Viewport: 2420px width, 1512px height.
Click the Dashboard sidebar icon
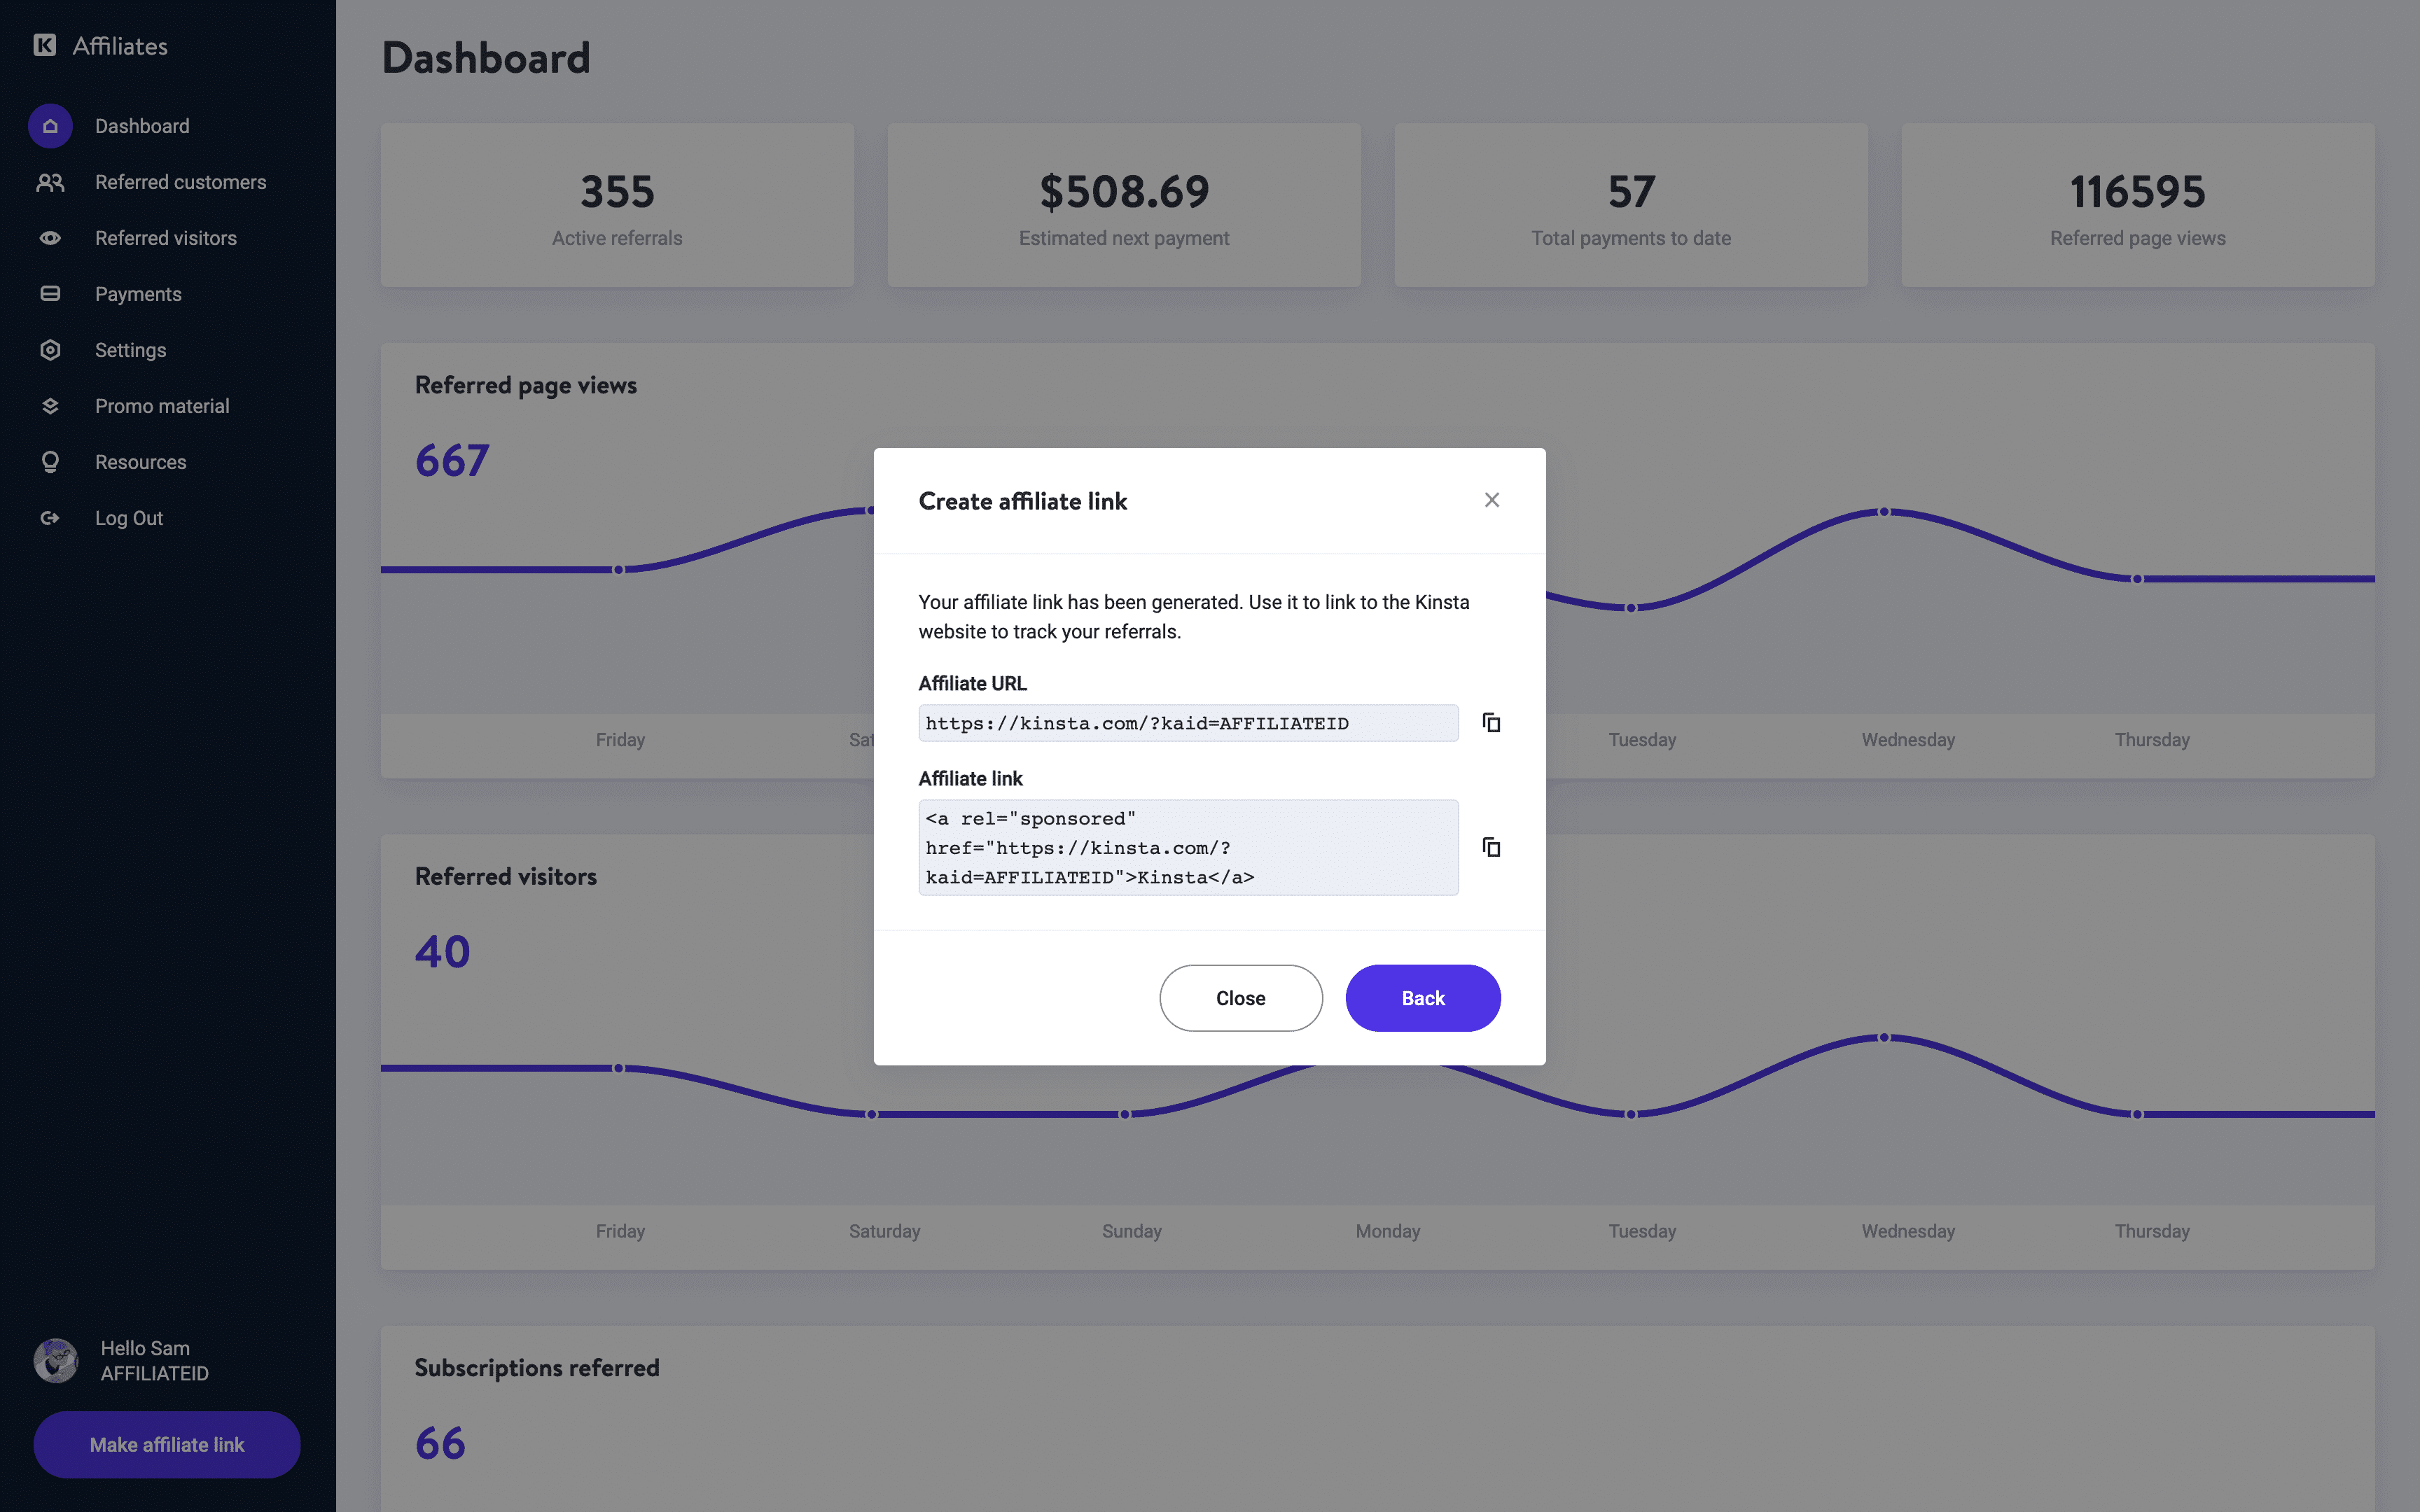[49, 125]
